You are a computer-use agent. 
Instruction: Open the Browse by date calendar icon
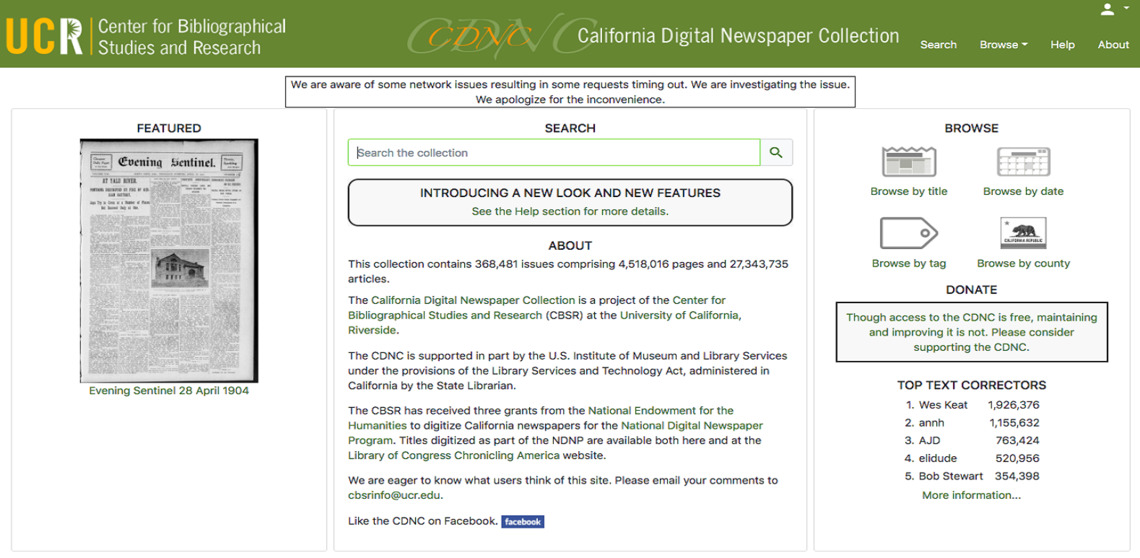1023,162
